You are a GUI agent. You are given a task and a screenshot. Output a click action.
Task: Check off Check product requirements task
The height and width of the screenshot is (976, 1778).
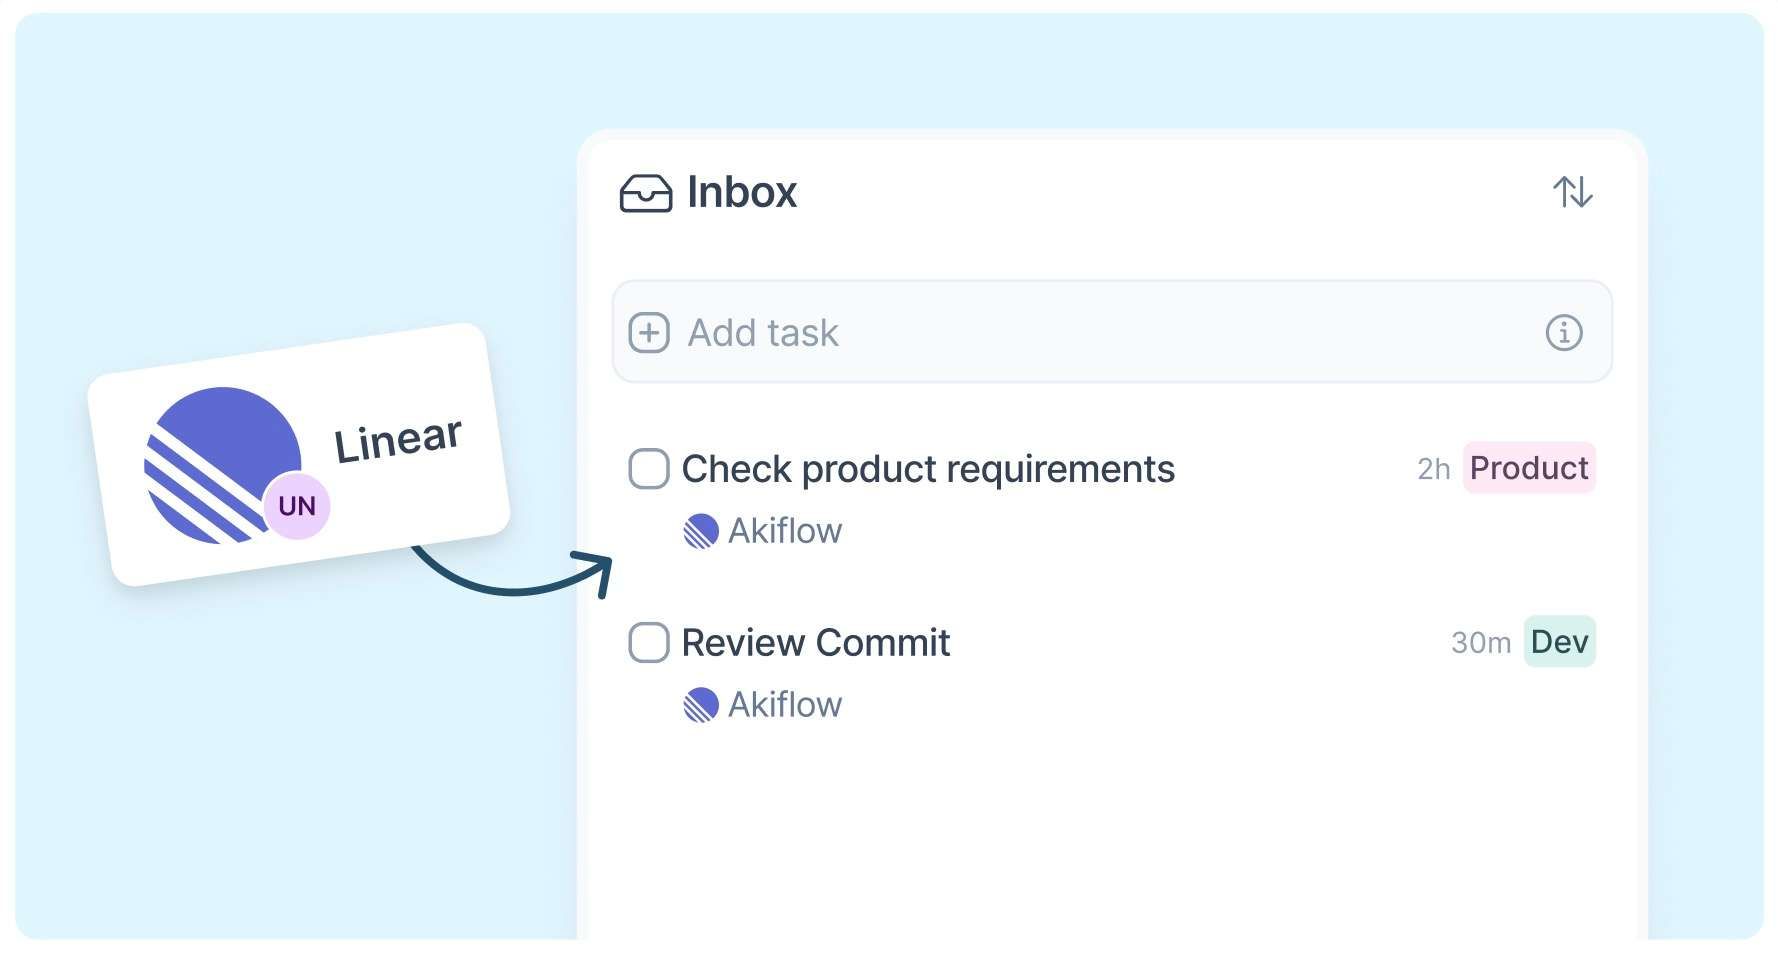[649, 469]
